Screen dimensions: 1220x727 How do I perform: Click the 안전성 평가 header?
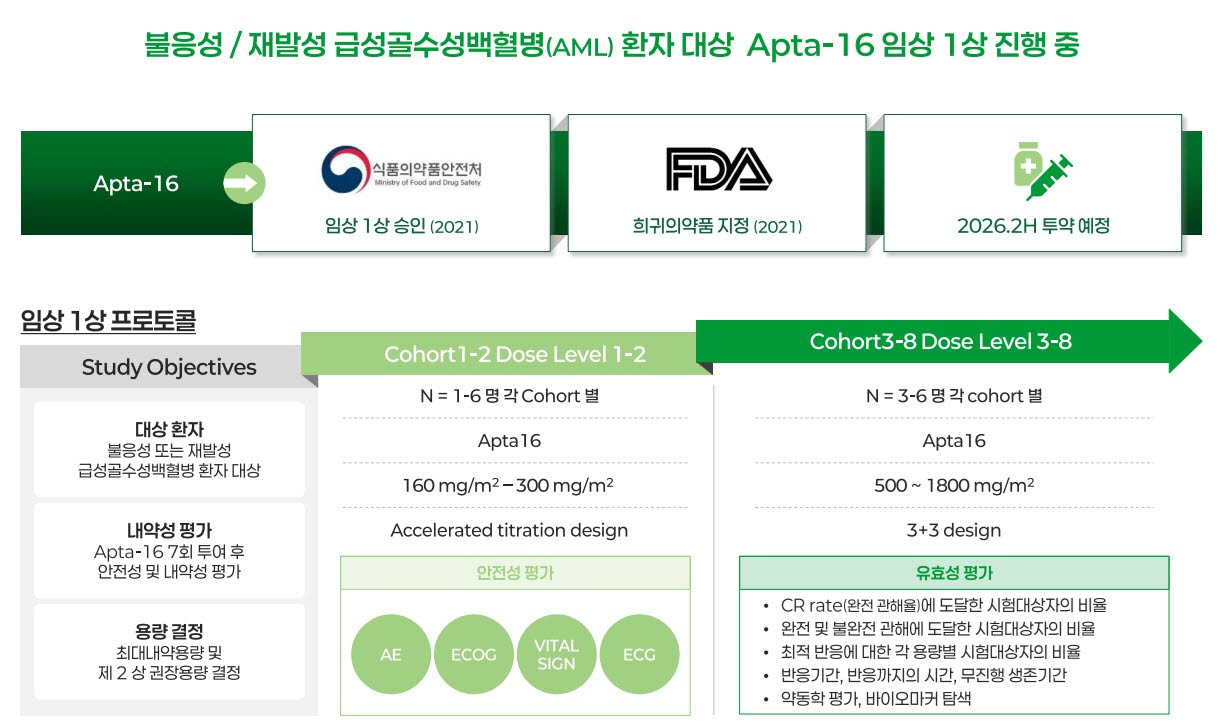tap(515, 573)
